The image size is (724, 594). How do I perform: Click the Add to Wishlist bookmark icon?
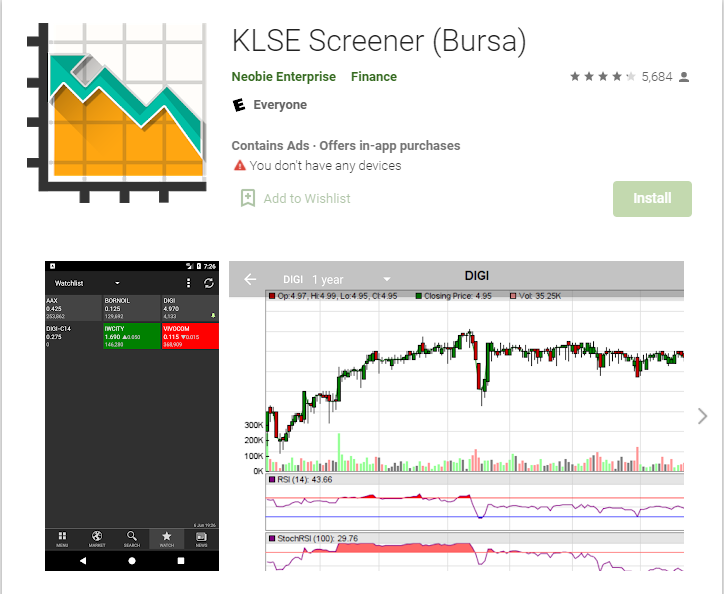[248, 198]
